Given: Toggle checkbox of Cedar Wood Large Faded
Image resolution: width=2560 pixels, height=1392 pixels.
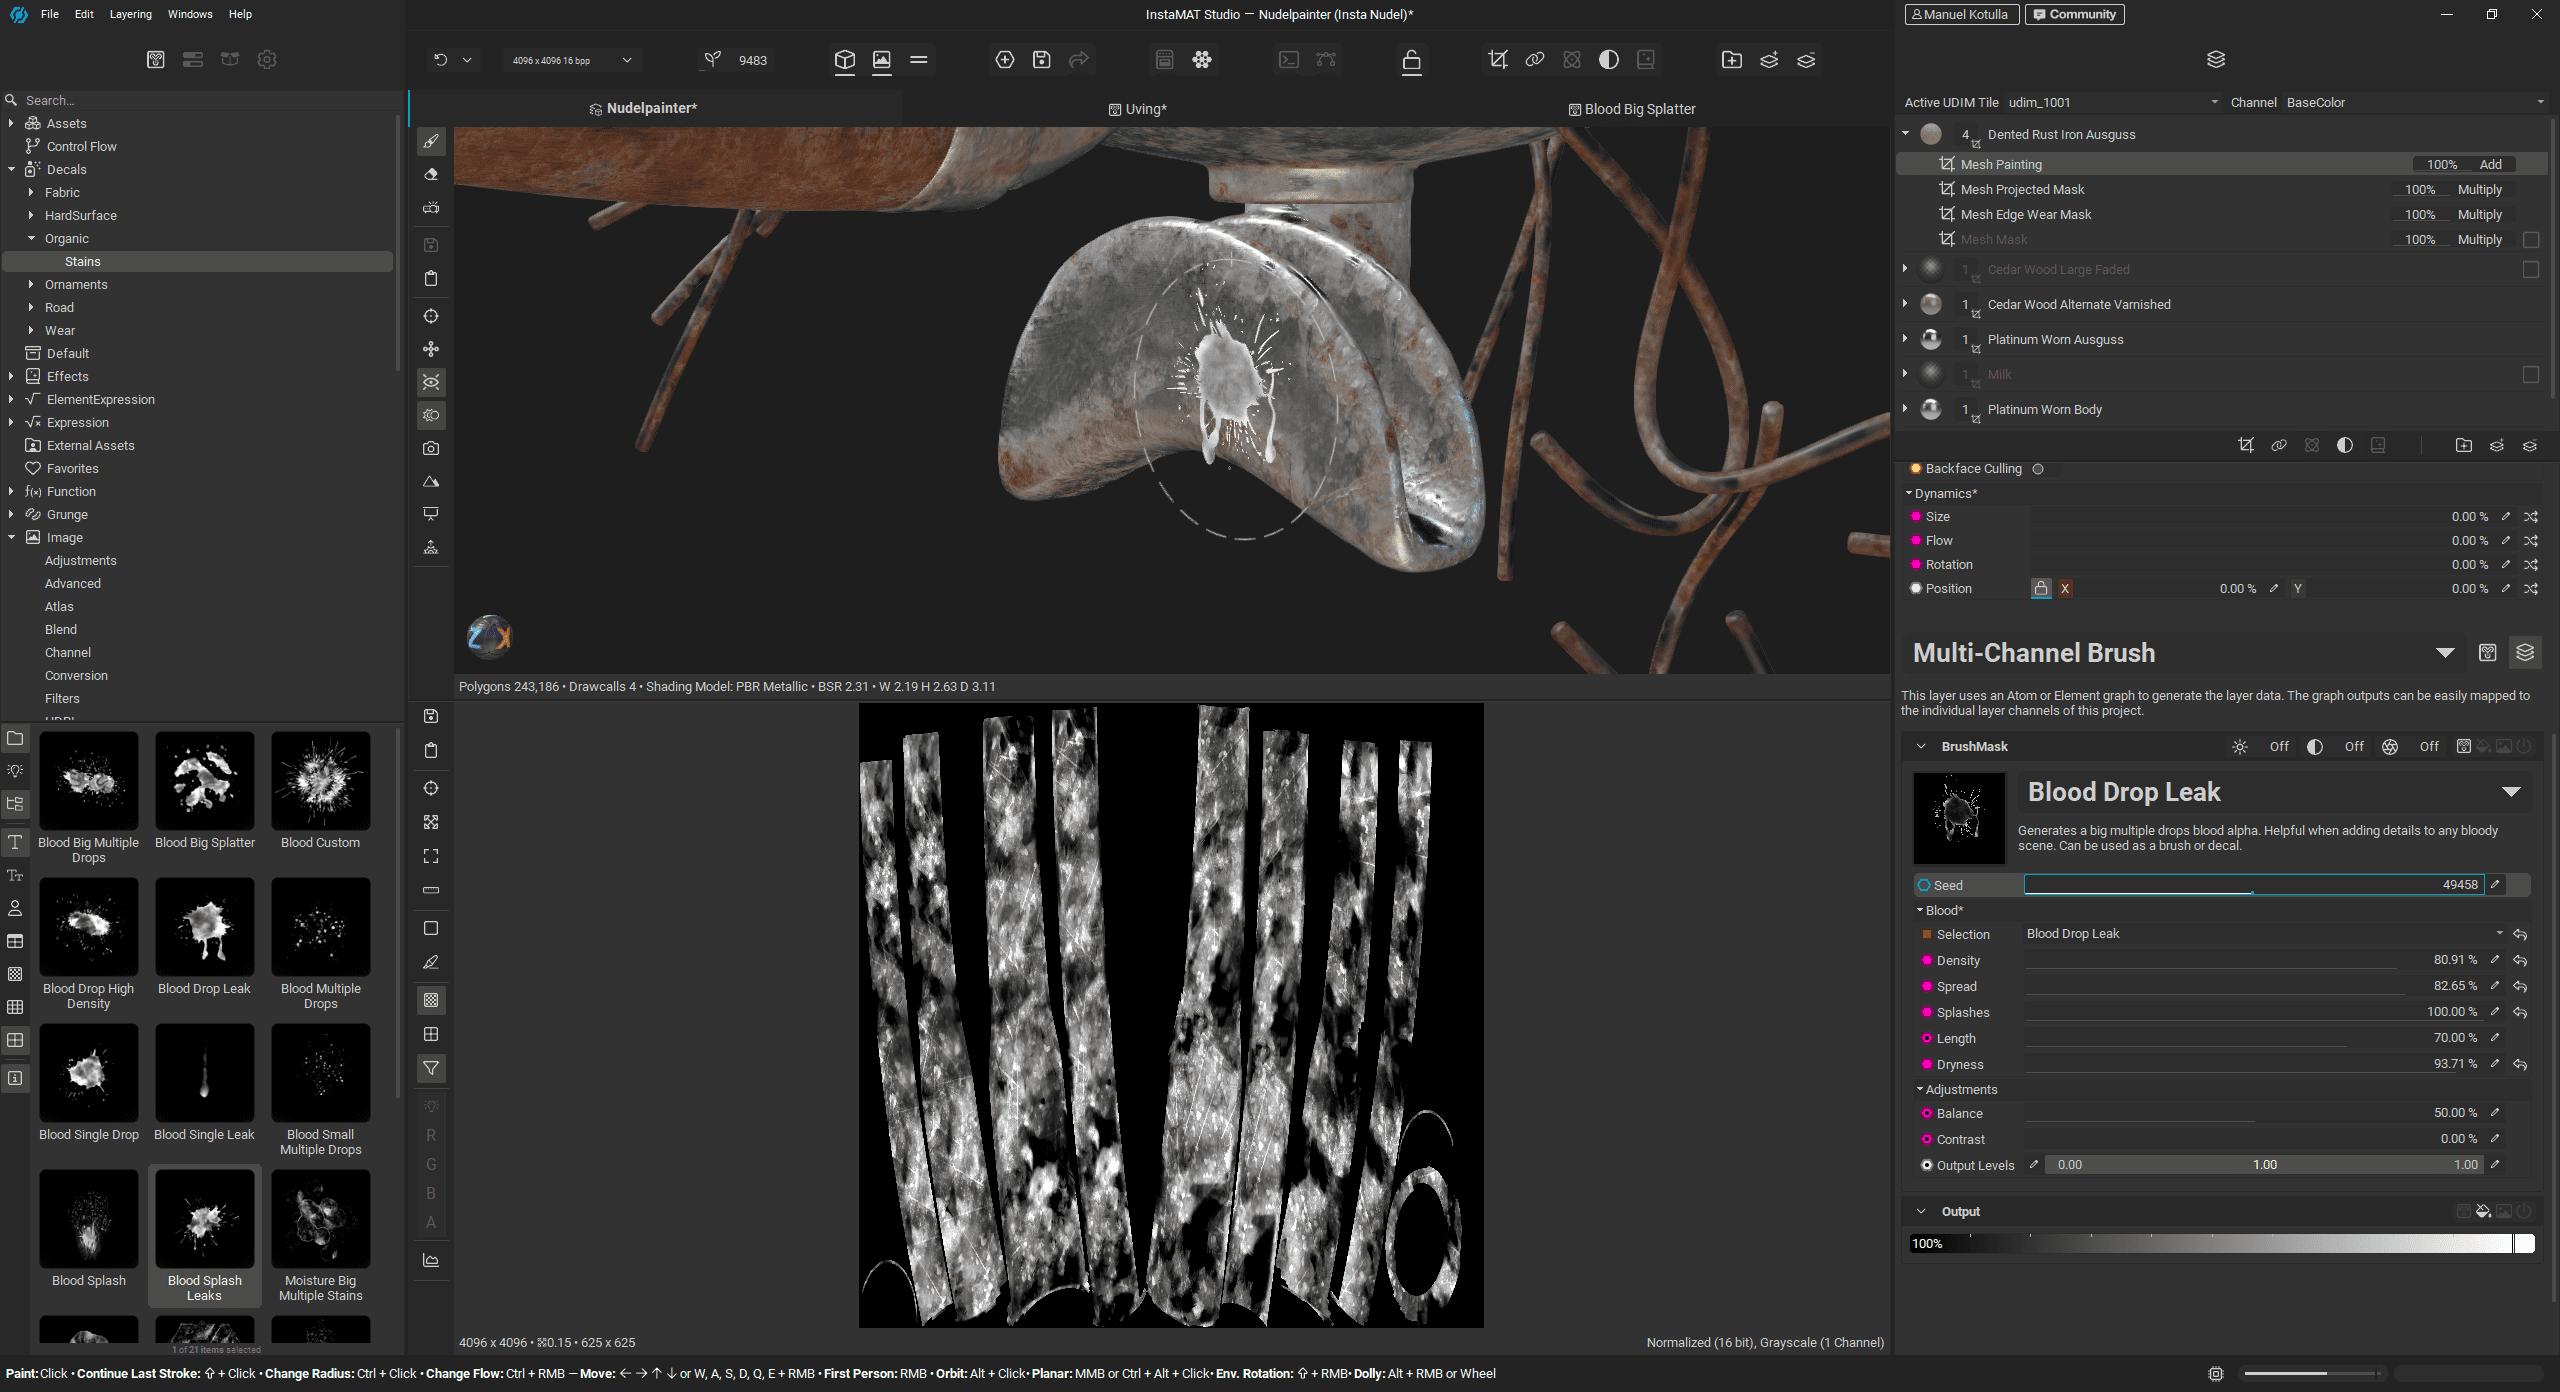Looking at the screenshot, I should [2531, 270].
